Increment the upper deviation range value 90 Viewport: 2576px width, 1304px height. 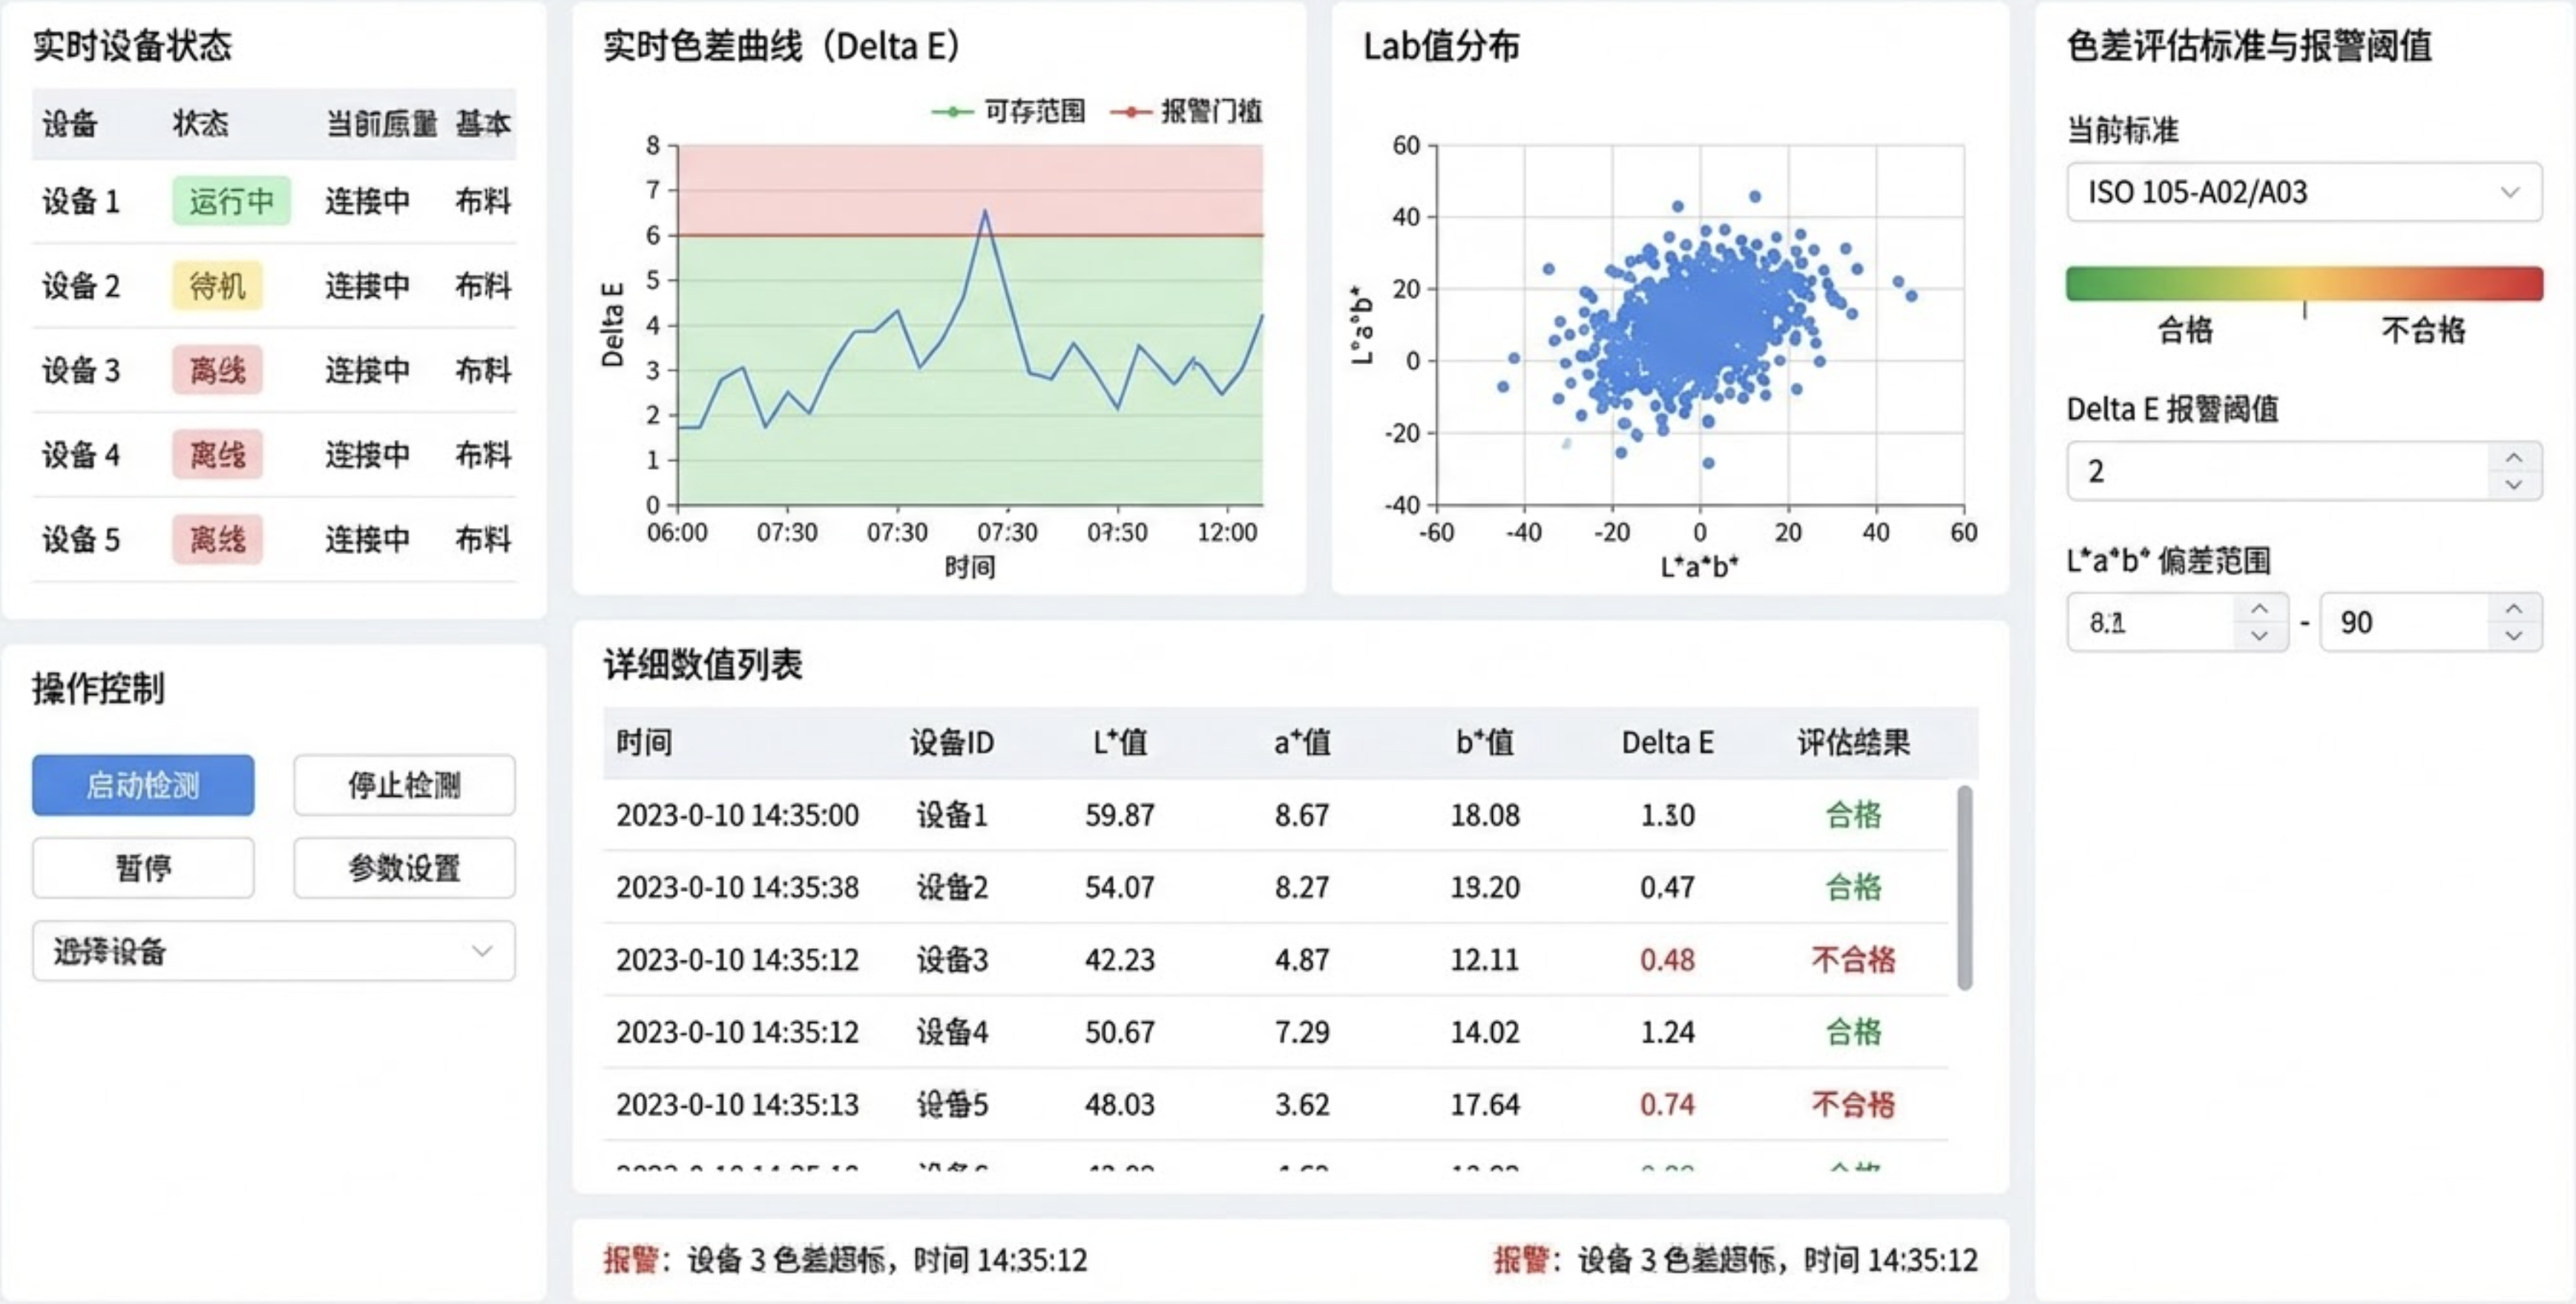[x=2514, y=608]
